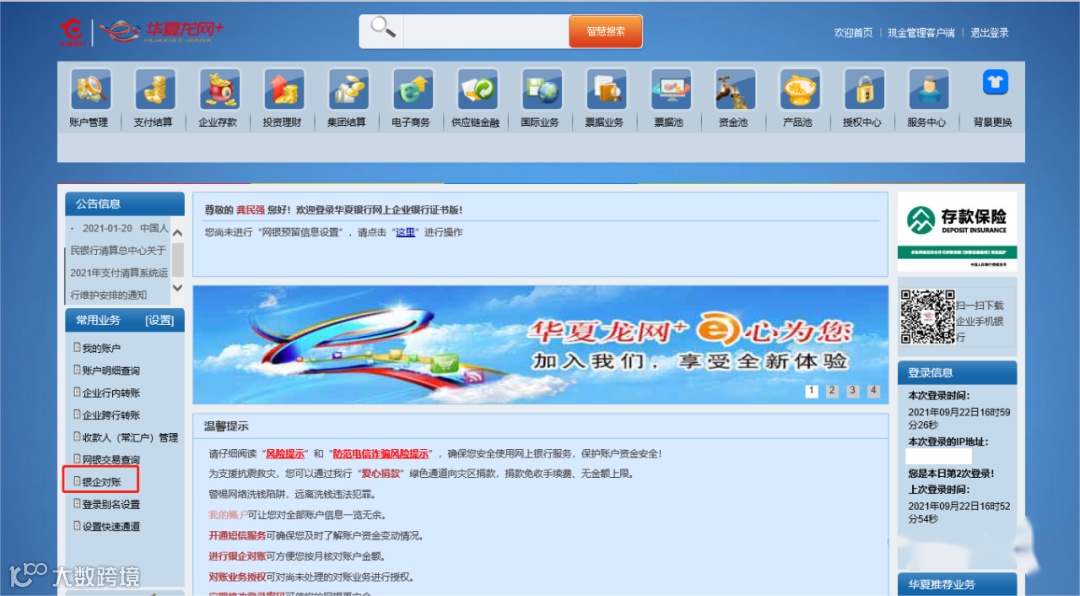Open the 授权中心 lock icon
The width and height of the screenshot is (1080, 596).
[x=864, y=90]
